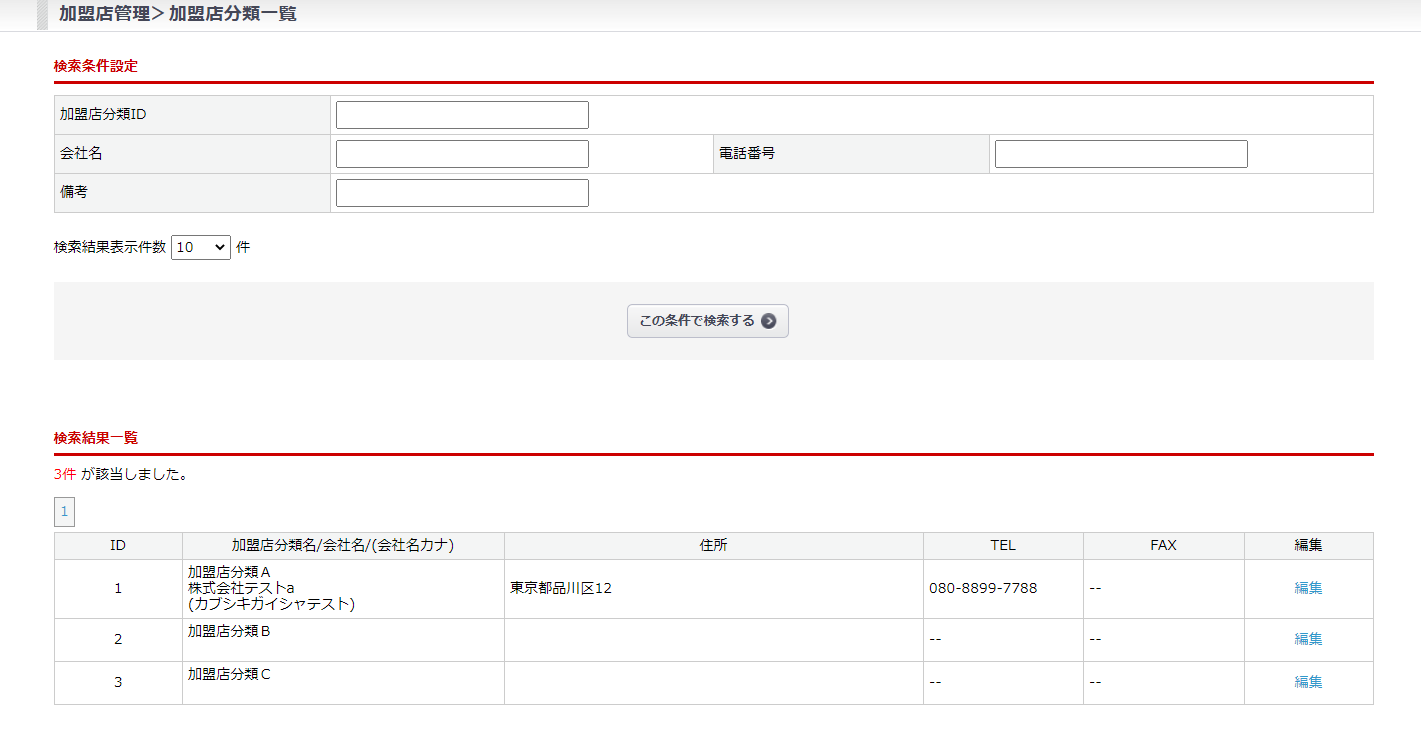Select the 備考 text field
Image resolution: width=1421 pixels, height=729 pixels.
pyautogui.click(x=462, y=193)
